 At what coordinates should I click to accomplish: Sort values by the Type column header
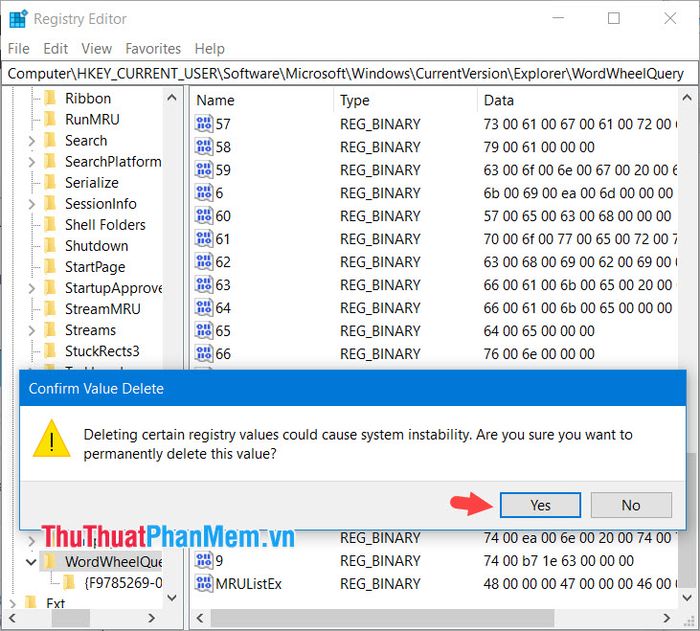(x=405, y=100)
